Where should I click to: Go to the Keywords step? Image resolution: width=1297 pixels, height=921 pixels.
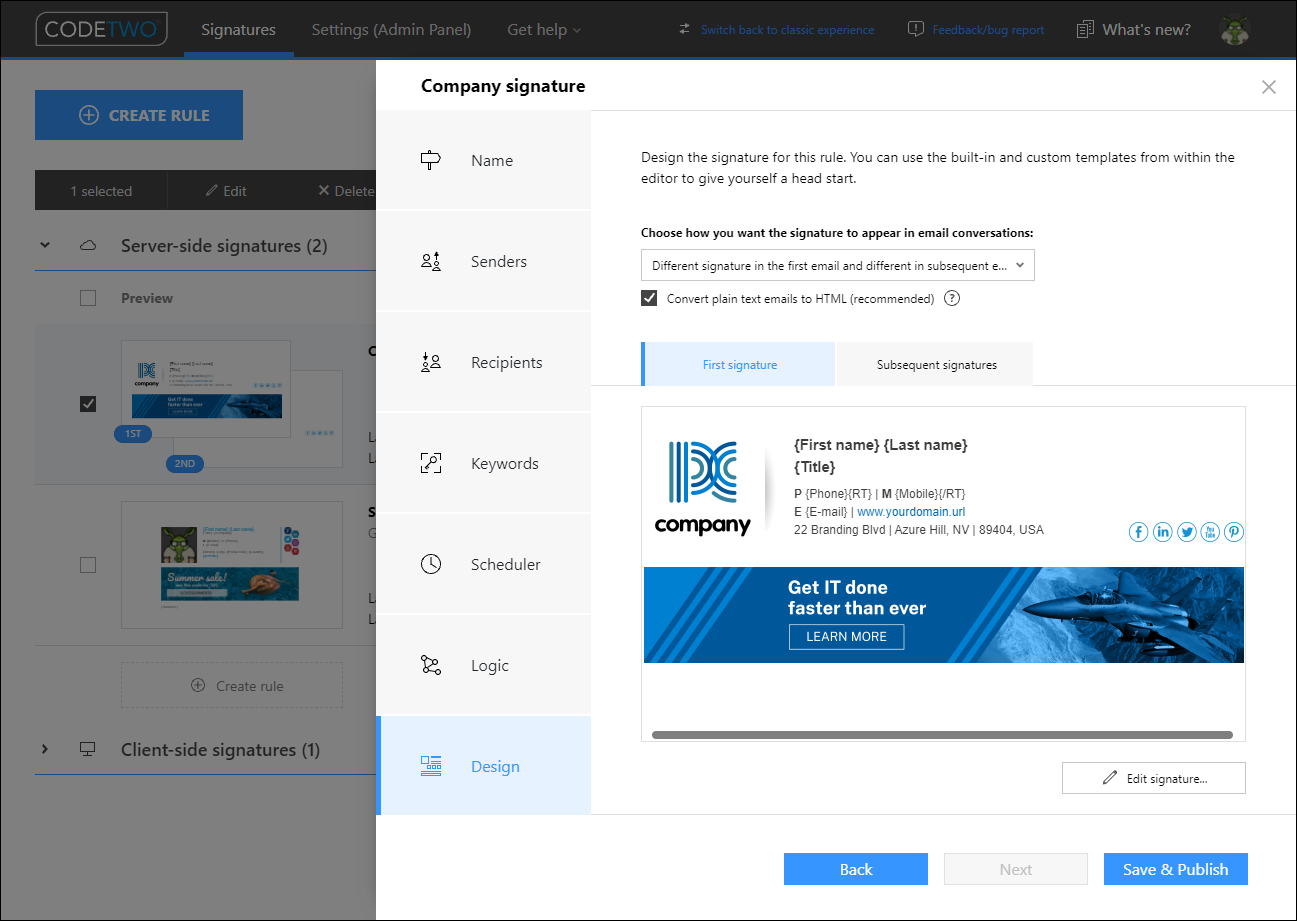[483, 463]
